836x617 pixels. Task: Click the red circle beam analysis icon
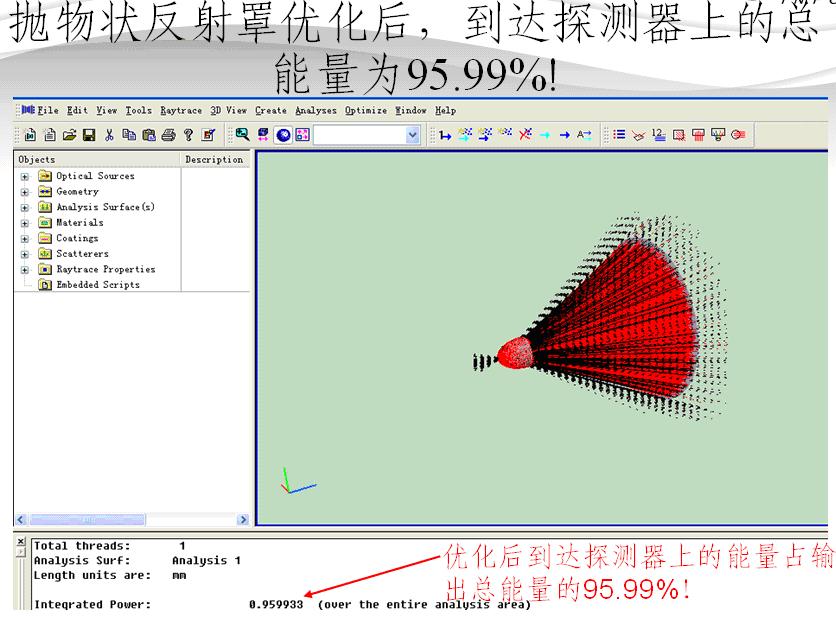[738, 135]
